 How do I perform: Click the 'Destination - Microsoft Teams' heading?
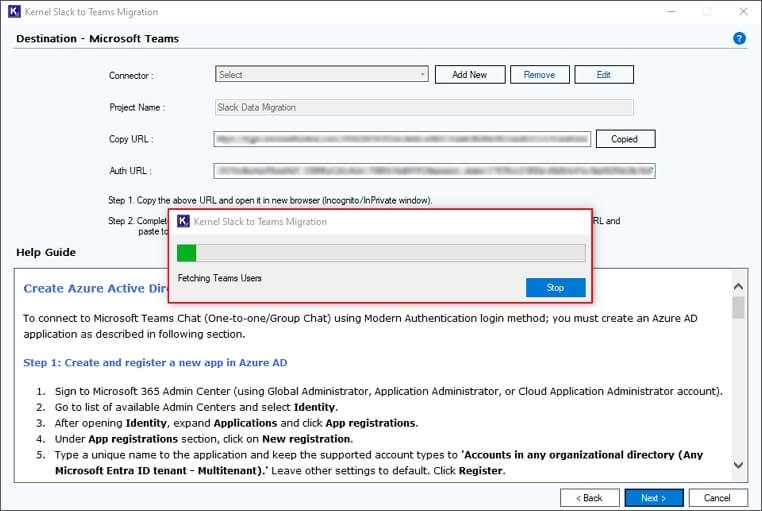coord(97,39)
